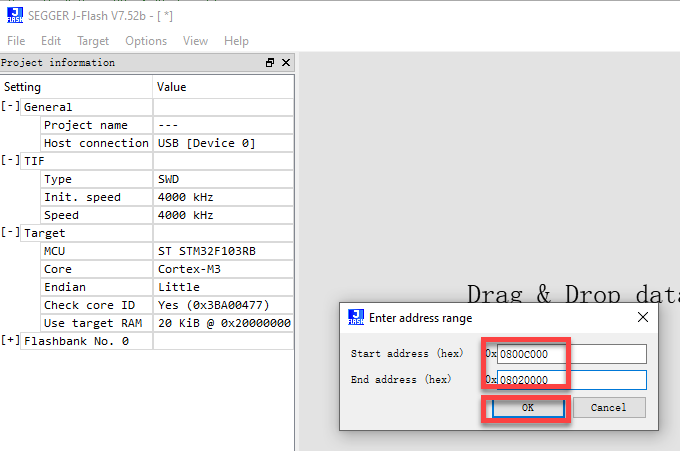This screenshot has height=451, width=680.
Task: Open the Options menu
Action: [146, 41]
